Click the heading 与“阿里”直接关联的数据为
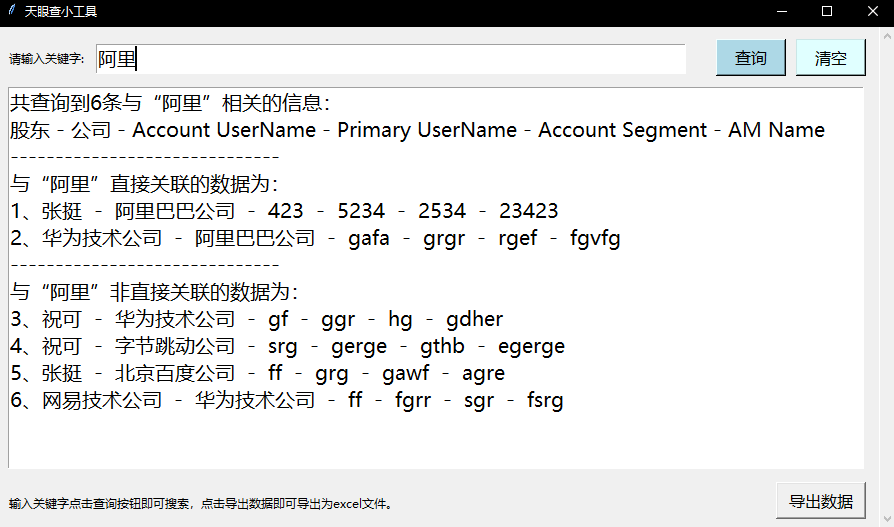894x527 pixels. point(144,184)
